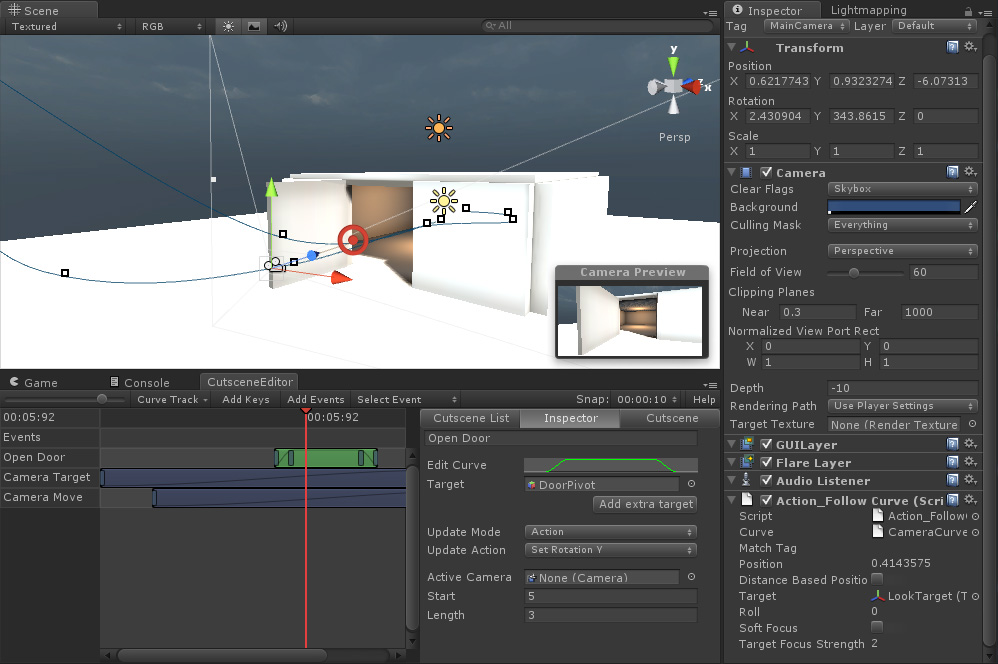Click the Background color eyedropper icon
The height and width of the screenshot is (664, 998).
point(971,207)
